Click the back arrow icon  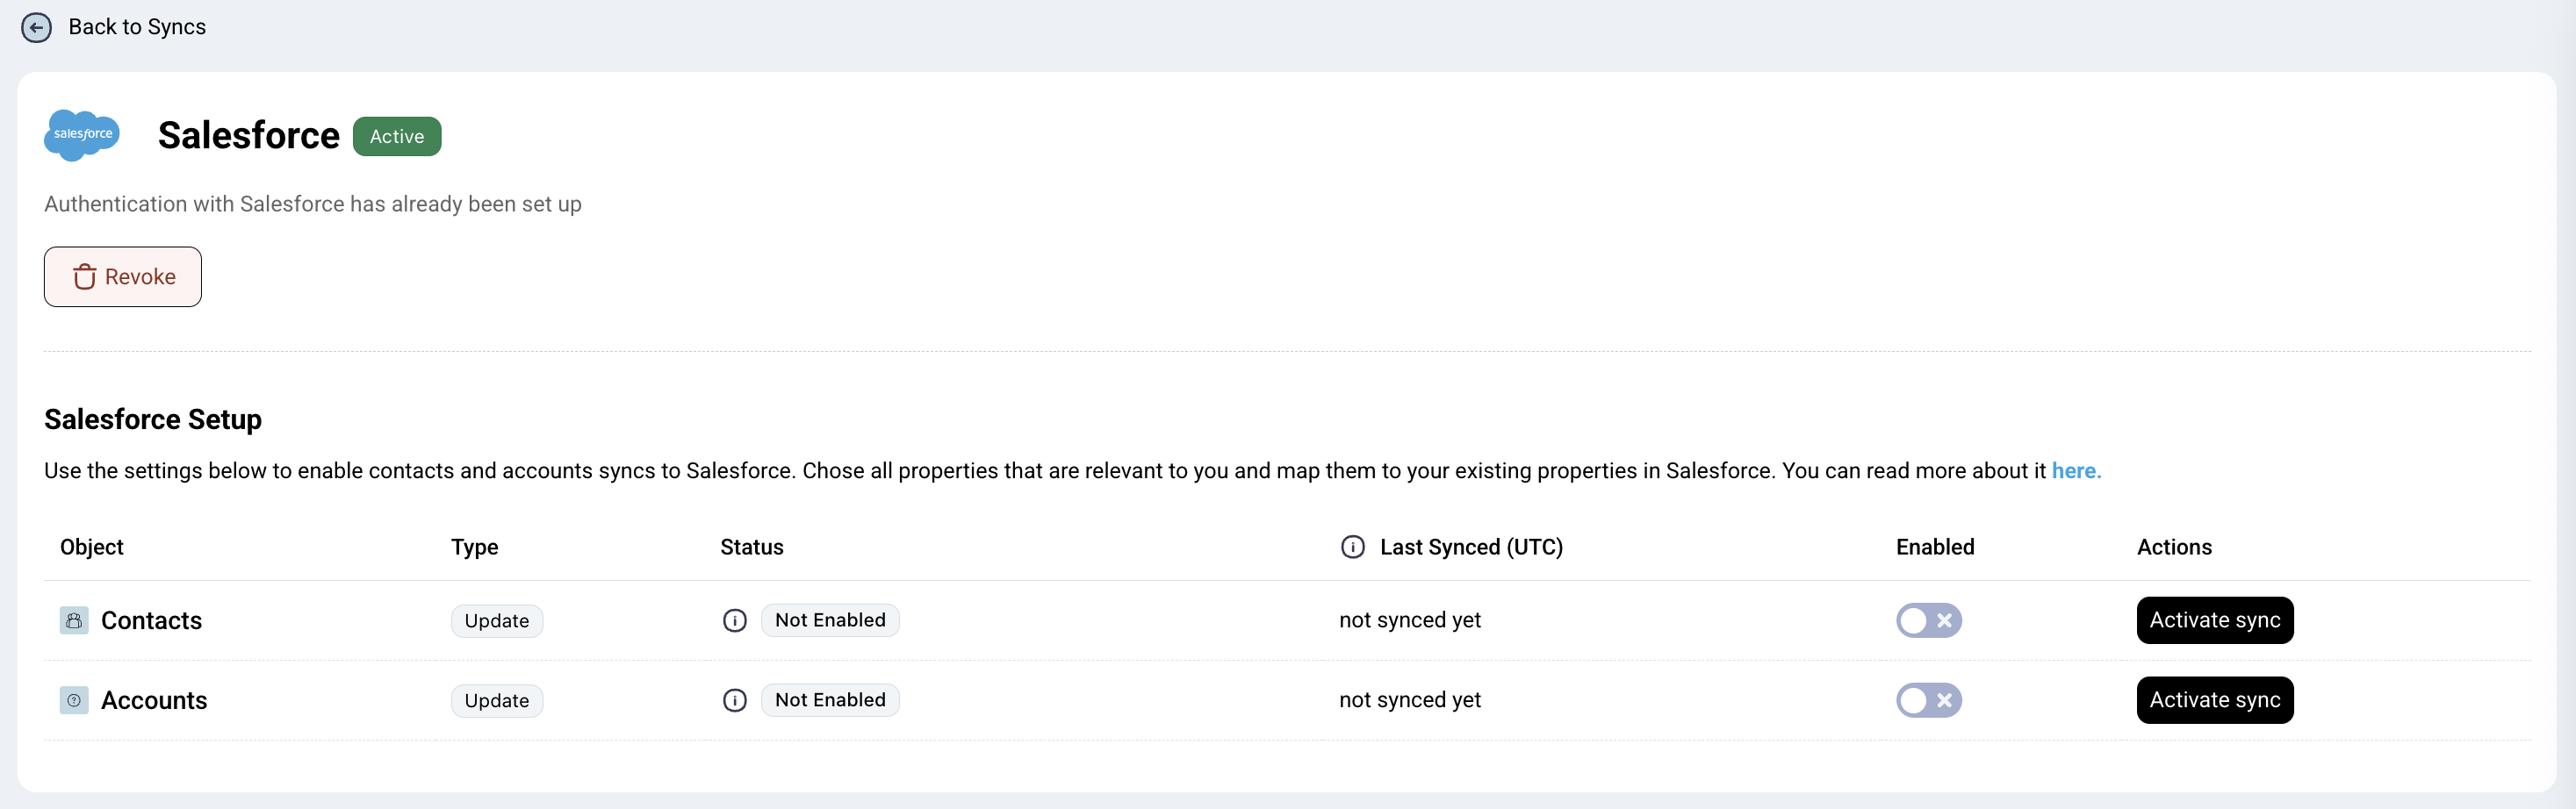[x=36, y=27]
